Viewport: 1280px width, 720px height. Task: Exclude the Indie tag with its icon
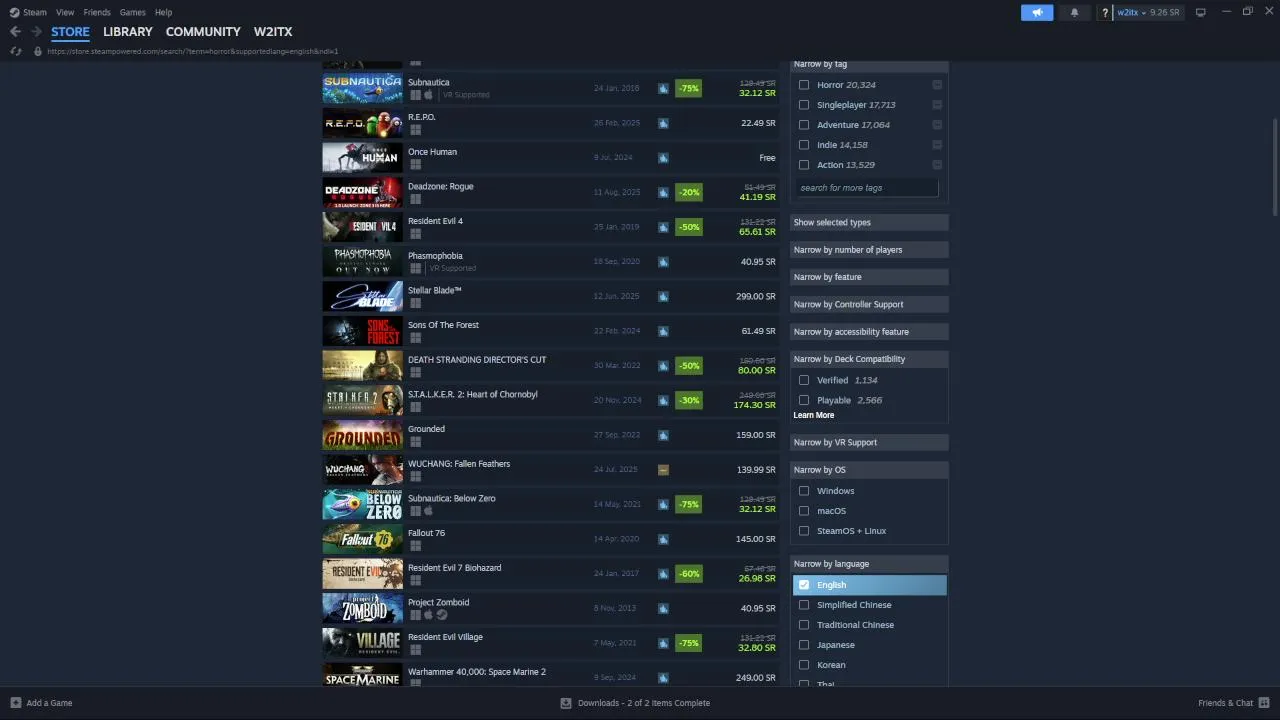[x=937, y=145]
